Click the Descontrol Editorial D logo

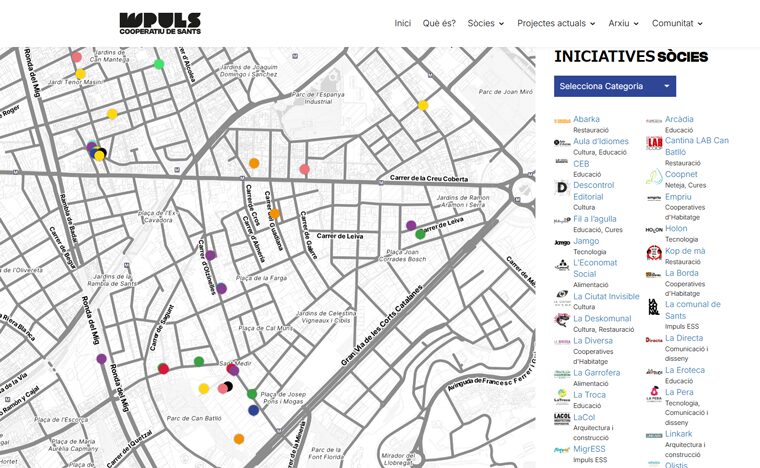(562, 187)
